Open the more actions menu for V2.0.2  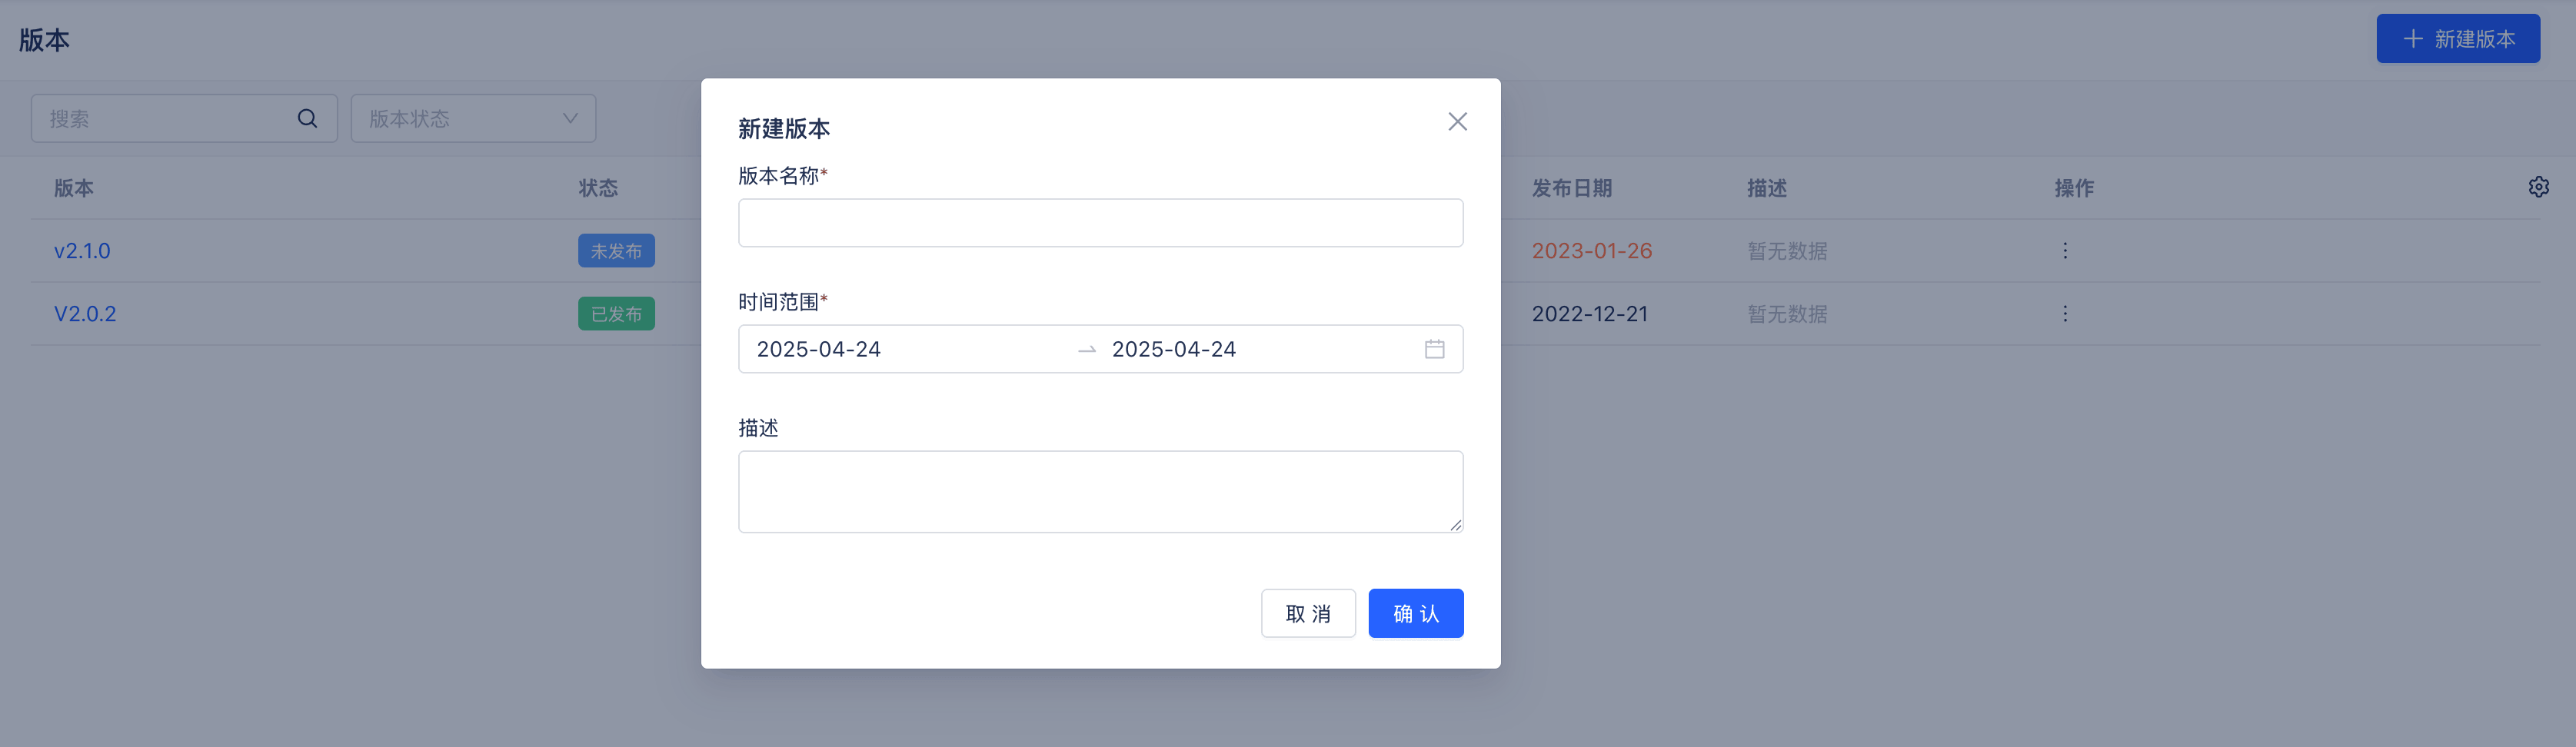pos(2064,314)
